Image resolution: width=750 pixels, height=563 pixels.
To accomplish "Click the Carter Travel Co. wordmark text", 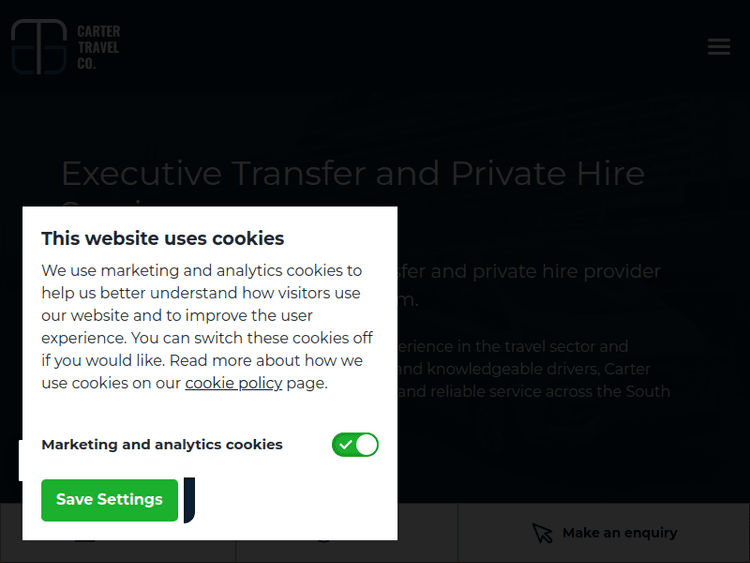I will (x=98, y=47).
